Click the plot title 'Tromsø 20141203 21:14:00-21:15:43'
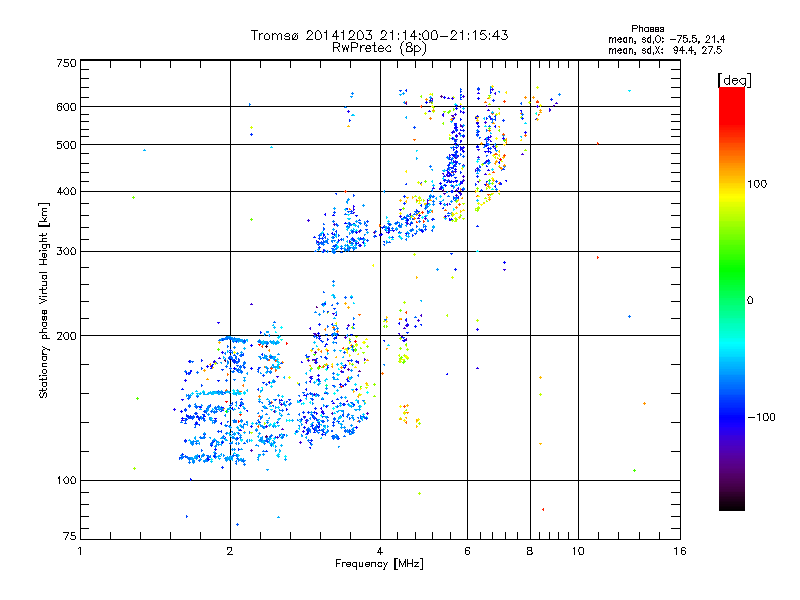Image resolution: width=800 pixels, height=600 pixels. (x=379, y=35)
